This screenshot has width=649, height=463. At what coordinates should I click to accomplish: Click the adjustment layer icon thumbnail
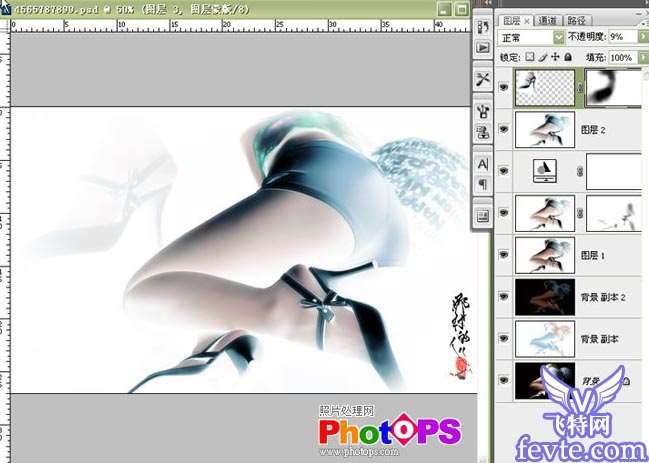pyautogui.click(x=544, y=171)
